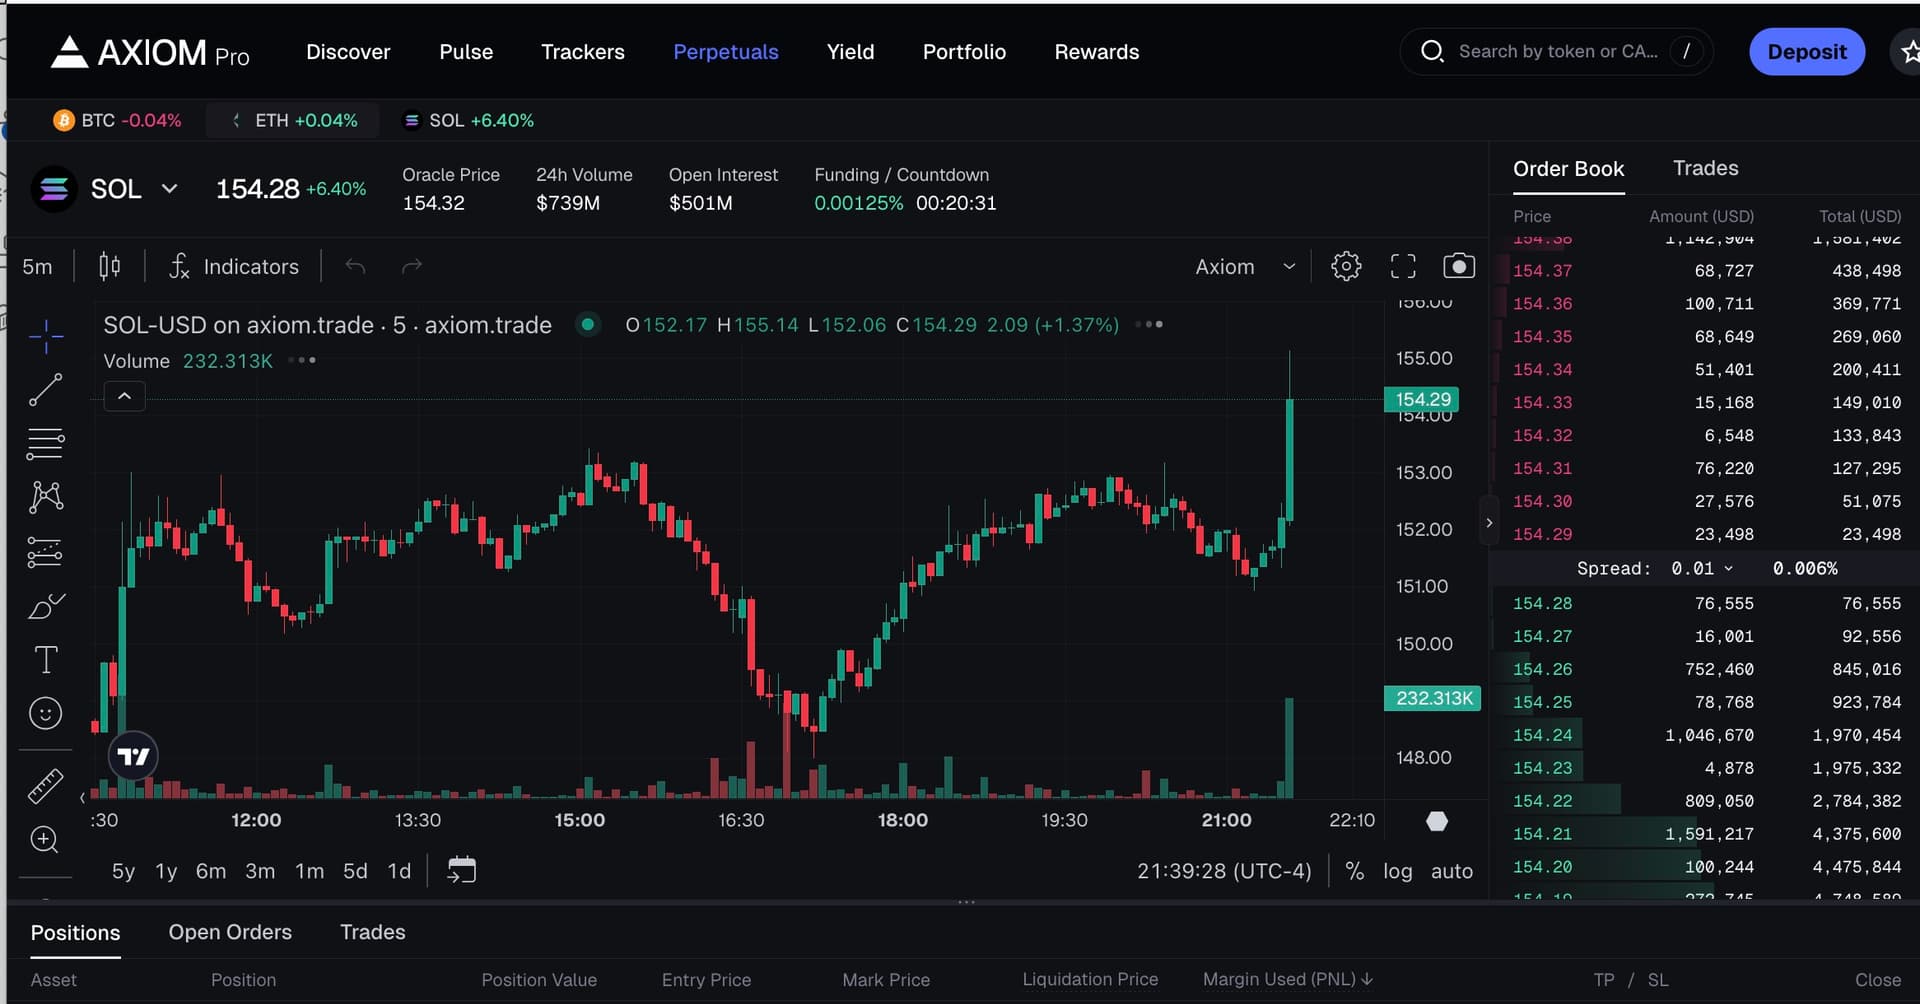Toggle log scale mode
Viewport: 1920px width, 1004px height.
1398,871
